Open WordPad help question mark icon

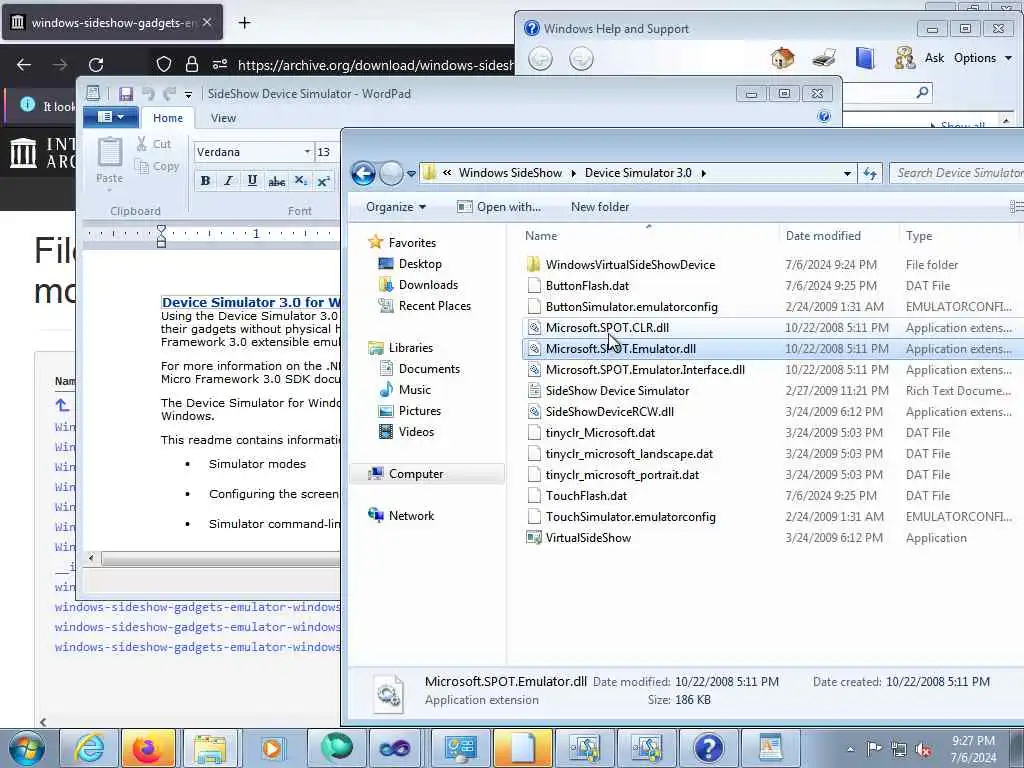click(x=824, y=117)
